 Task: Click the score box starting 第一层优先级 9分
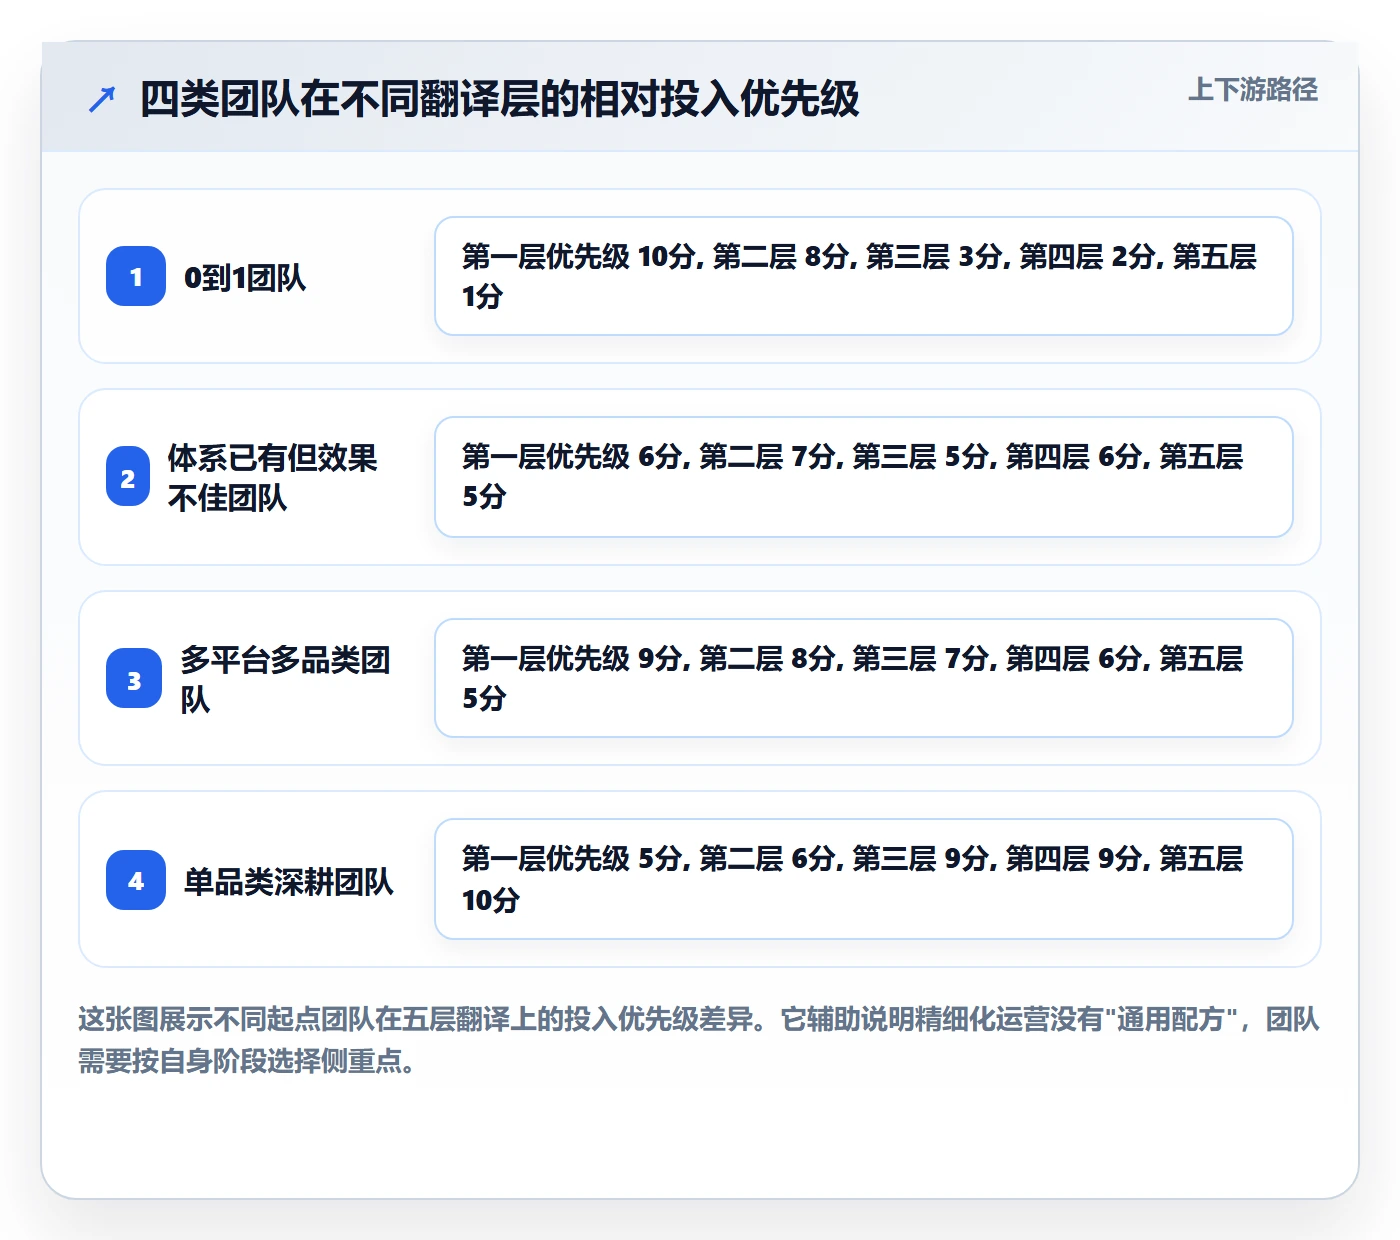pyautogui.click(x=864, y=678)
